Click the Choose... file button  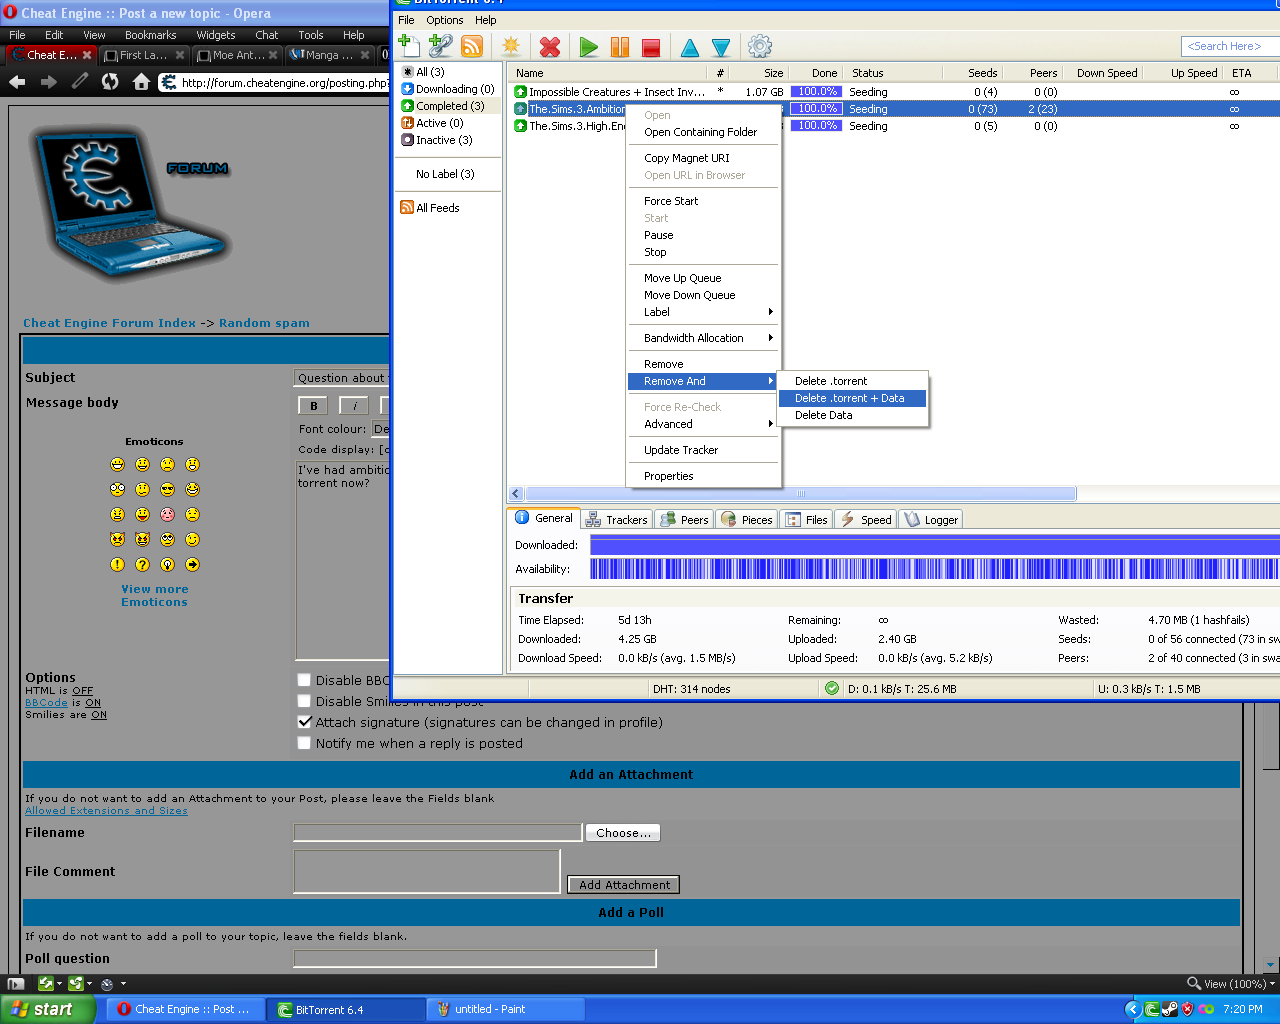pyautogui.click(x=623, y=833)
